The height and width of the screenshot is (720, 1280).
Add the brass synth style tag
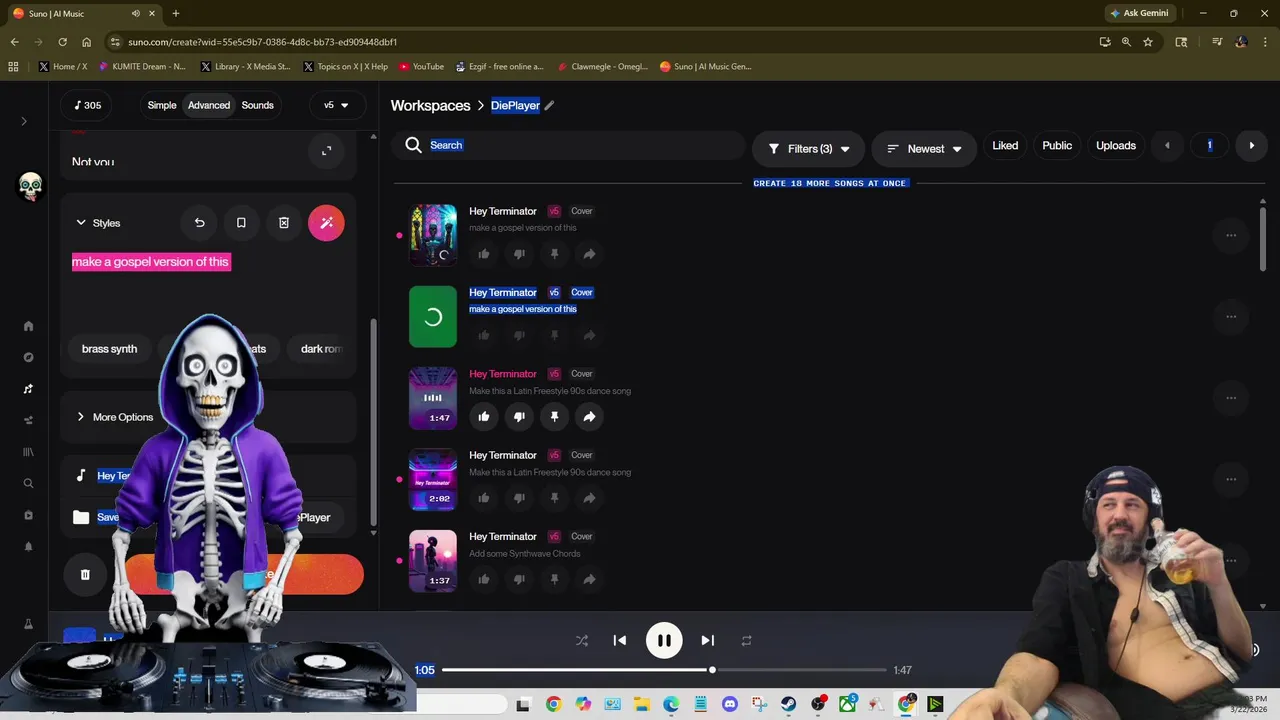[x=110, y=349]
